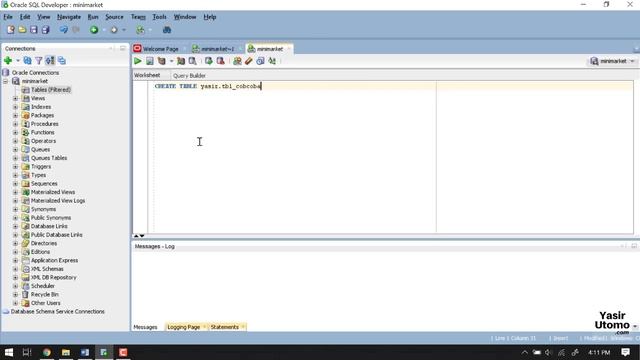Select Tables (Filtered) in connections tree

pyautogui.click(x=51, y=90)
